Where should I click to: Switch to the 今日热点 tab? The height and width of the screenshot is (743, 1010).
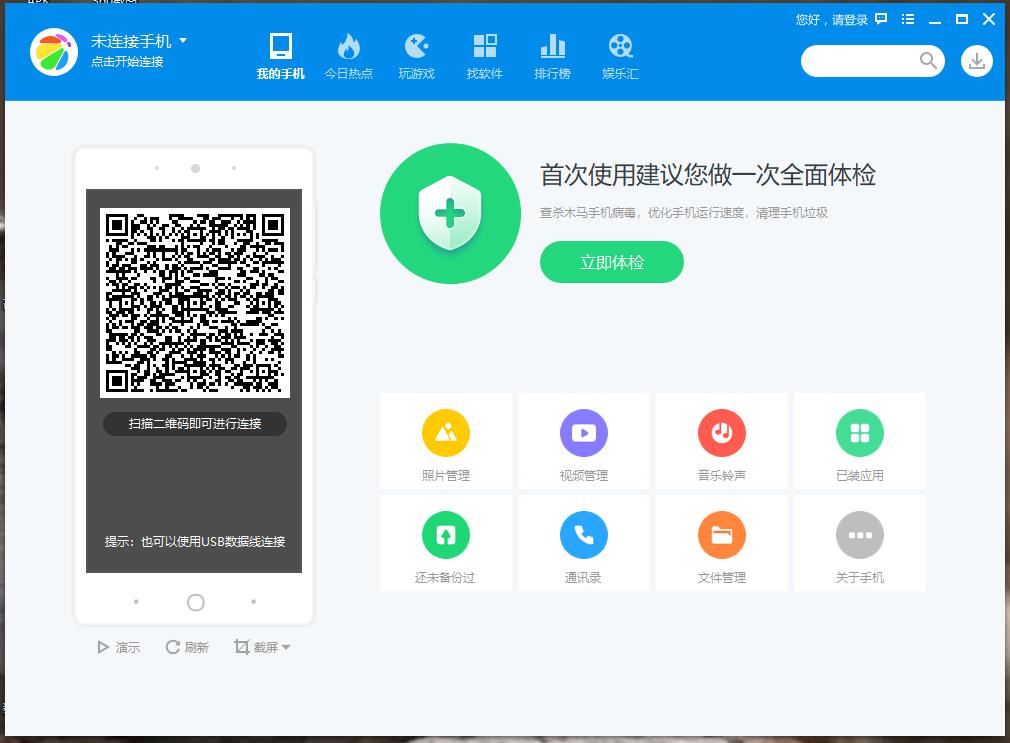(348, 57)
